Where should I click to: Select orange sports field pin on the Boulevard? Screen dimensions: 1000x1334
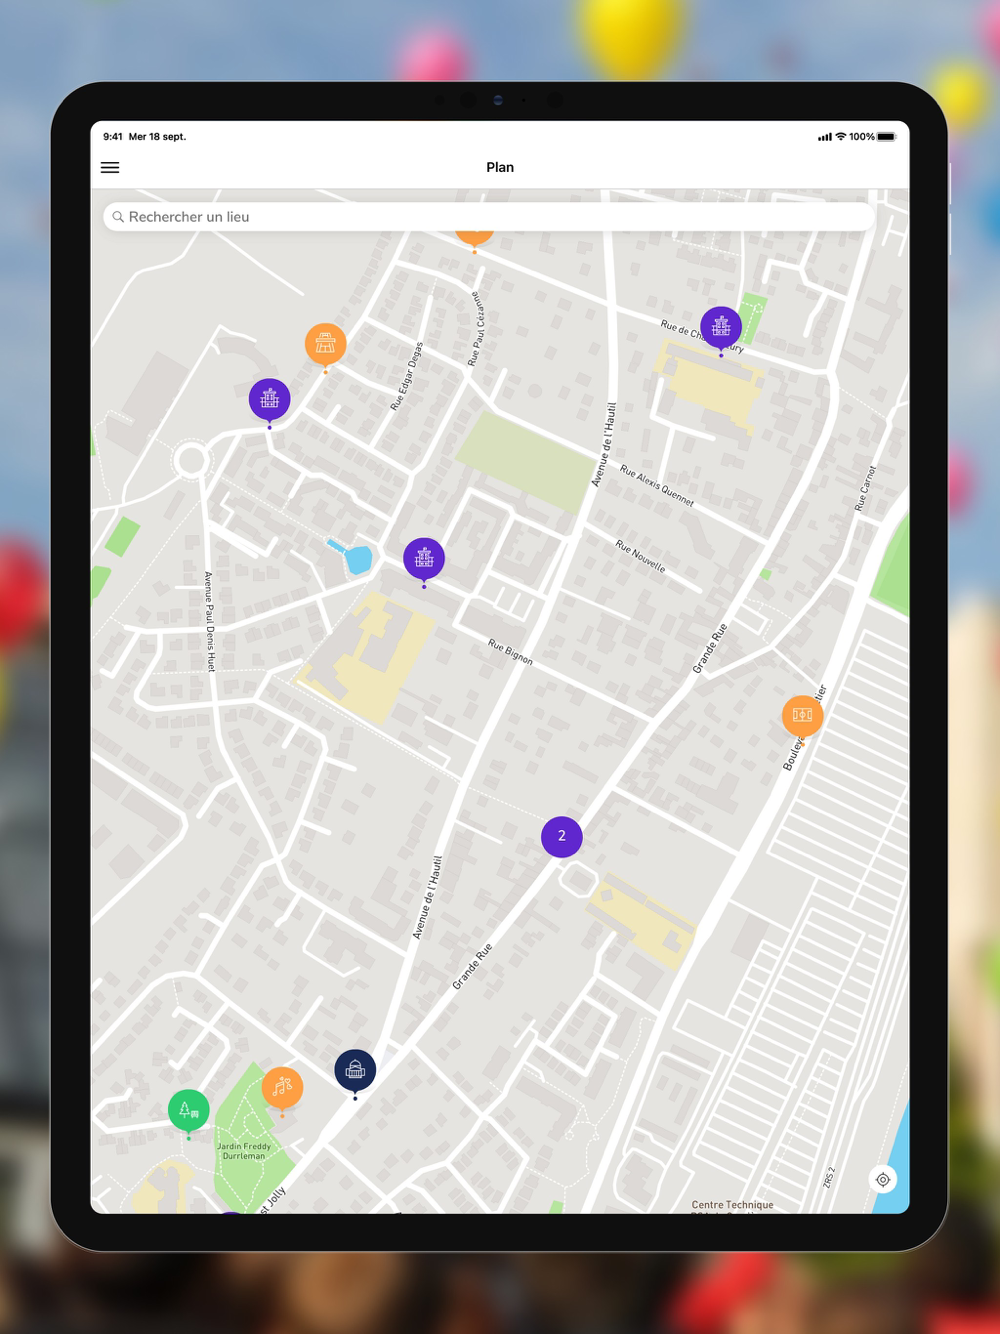802,717
